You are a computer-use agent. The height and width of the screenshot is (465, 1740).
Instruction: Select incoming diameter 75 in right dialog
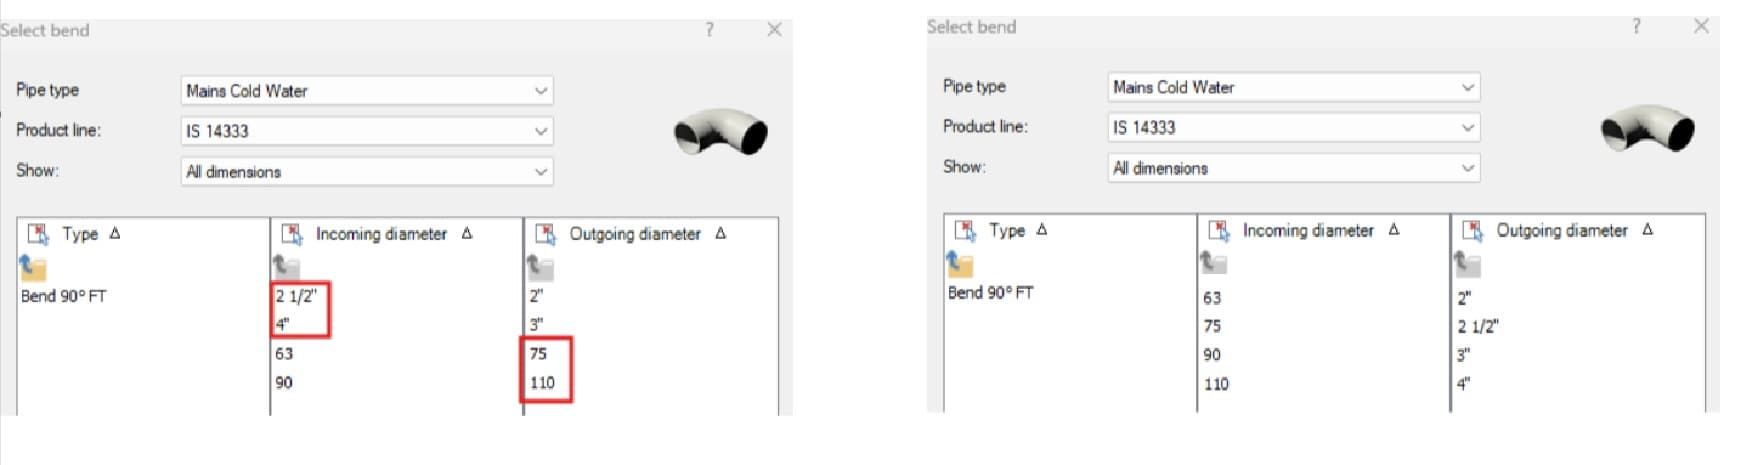[x=1212, y=327]
